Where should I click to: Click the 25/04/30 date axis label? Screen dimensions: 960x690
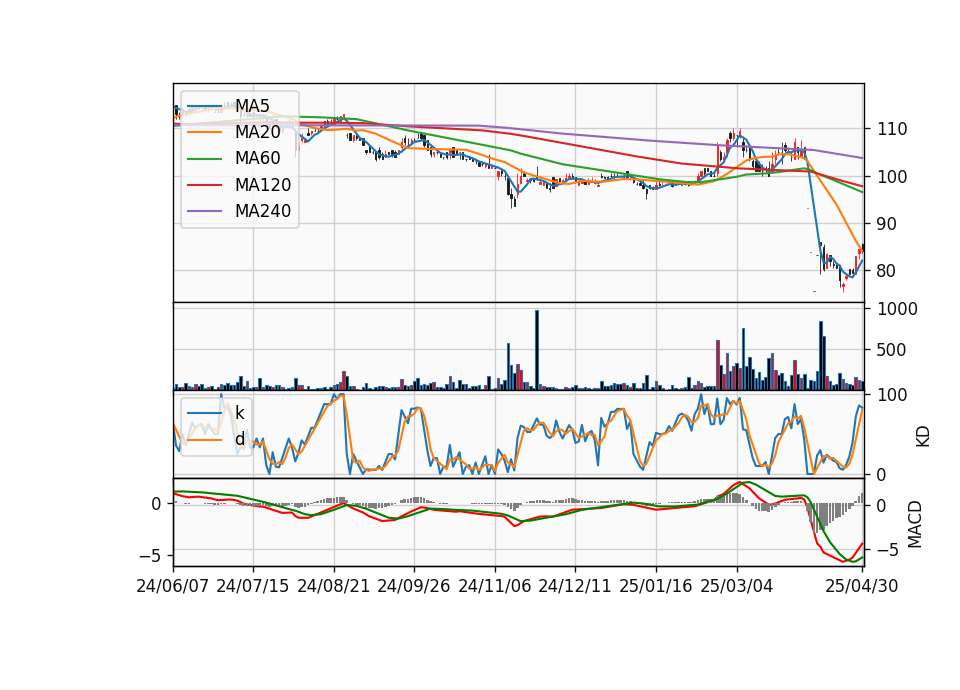pyautogui.click(x=862, y=587)
